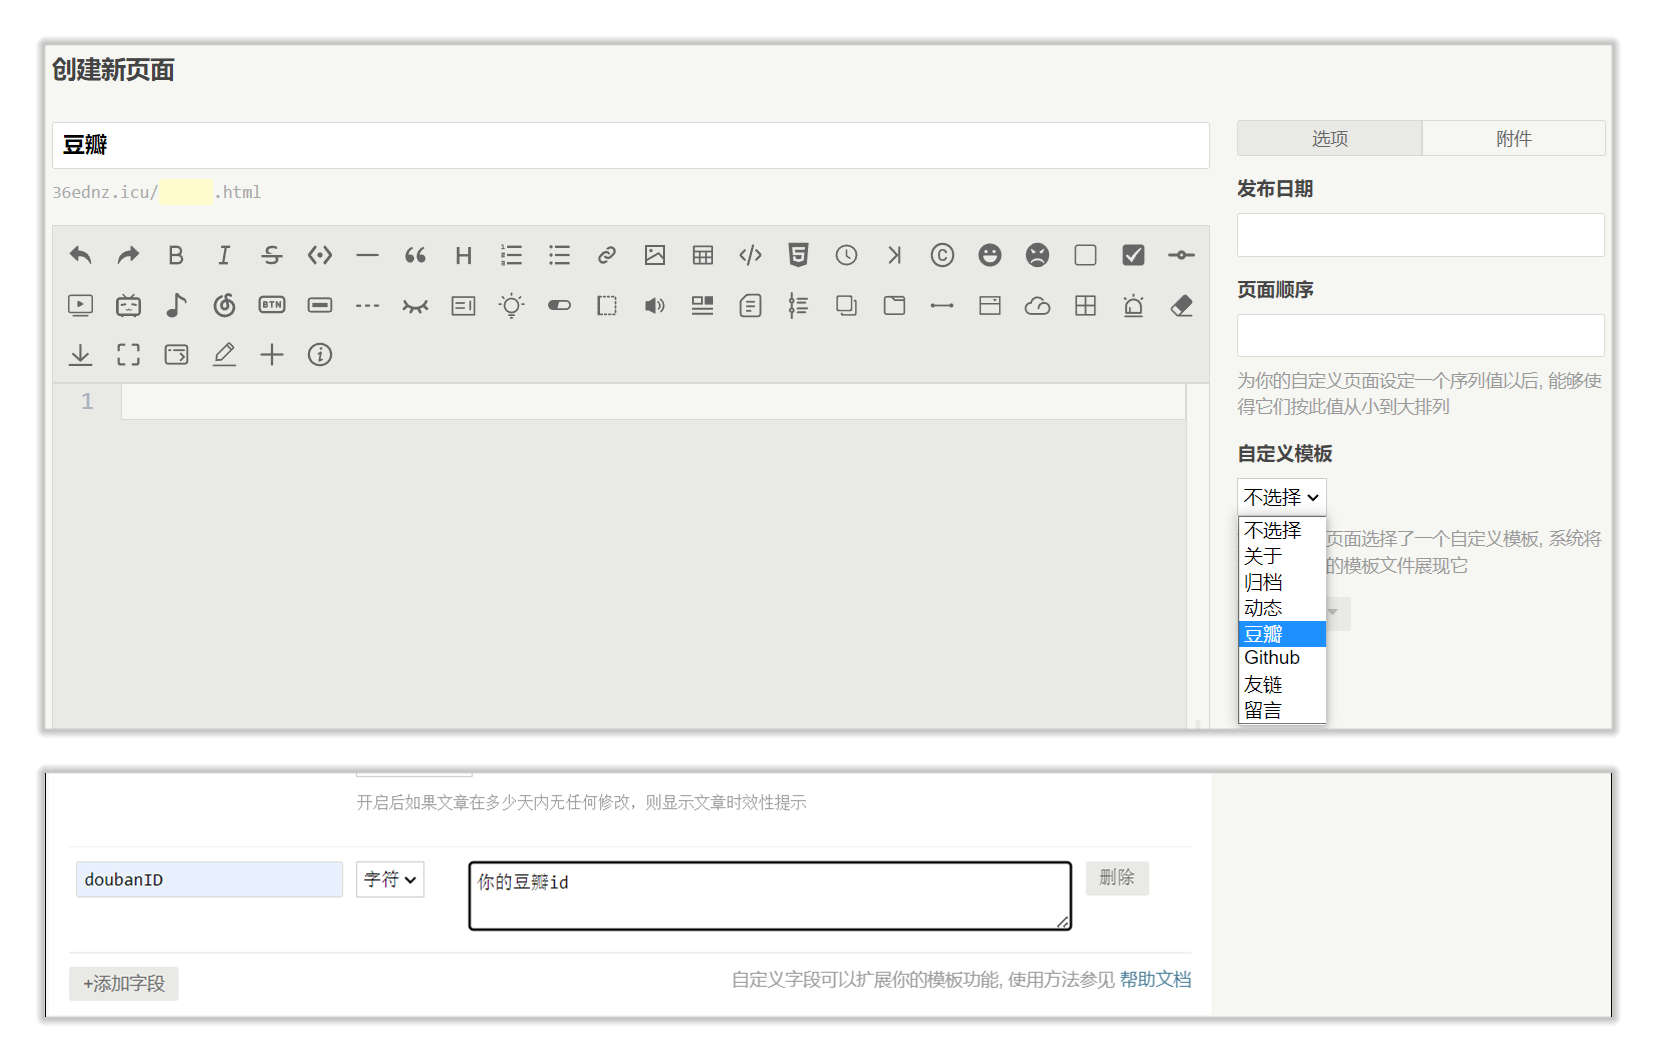This screenshot has width=1657, height=1062.
Task: Switch to the 选项 tab
Action: coord(1329,139)
